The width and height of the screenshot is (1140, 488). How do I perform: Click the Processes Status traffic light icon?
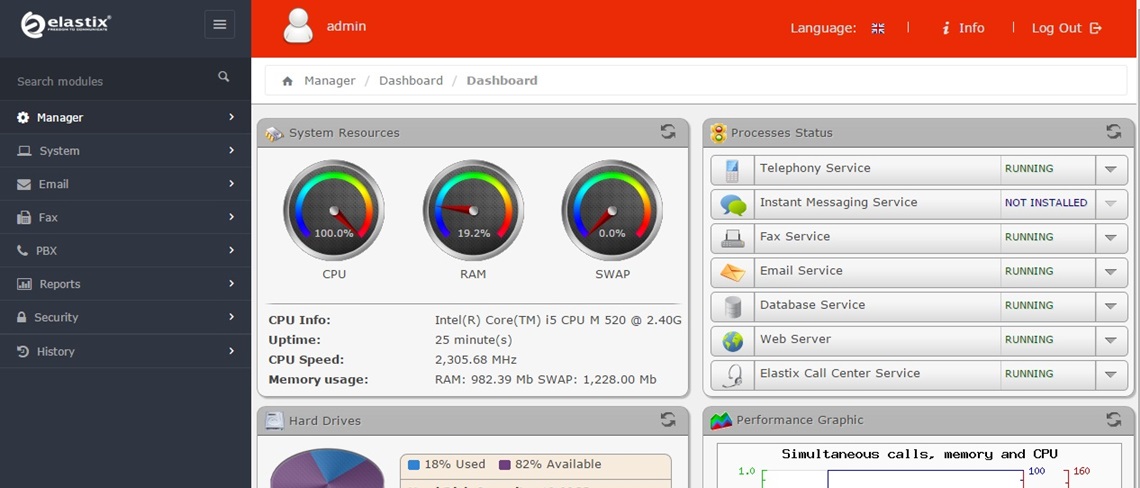click(x=718, y=132)
